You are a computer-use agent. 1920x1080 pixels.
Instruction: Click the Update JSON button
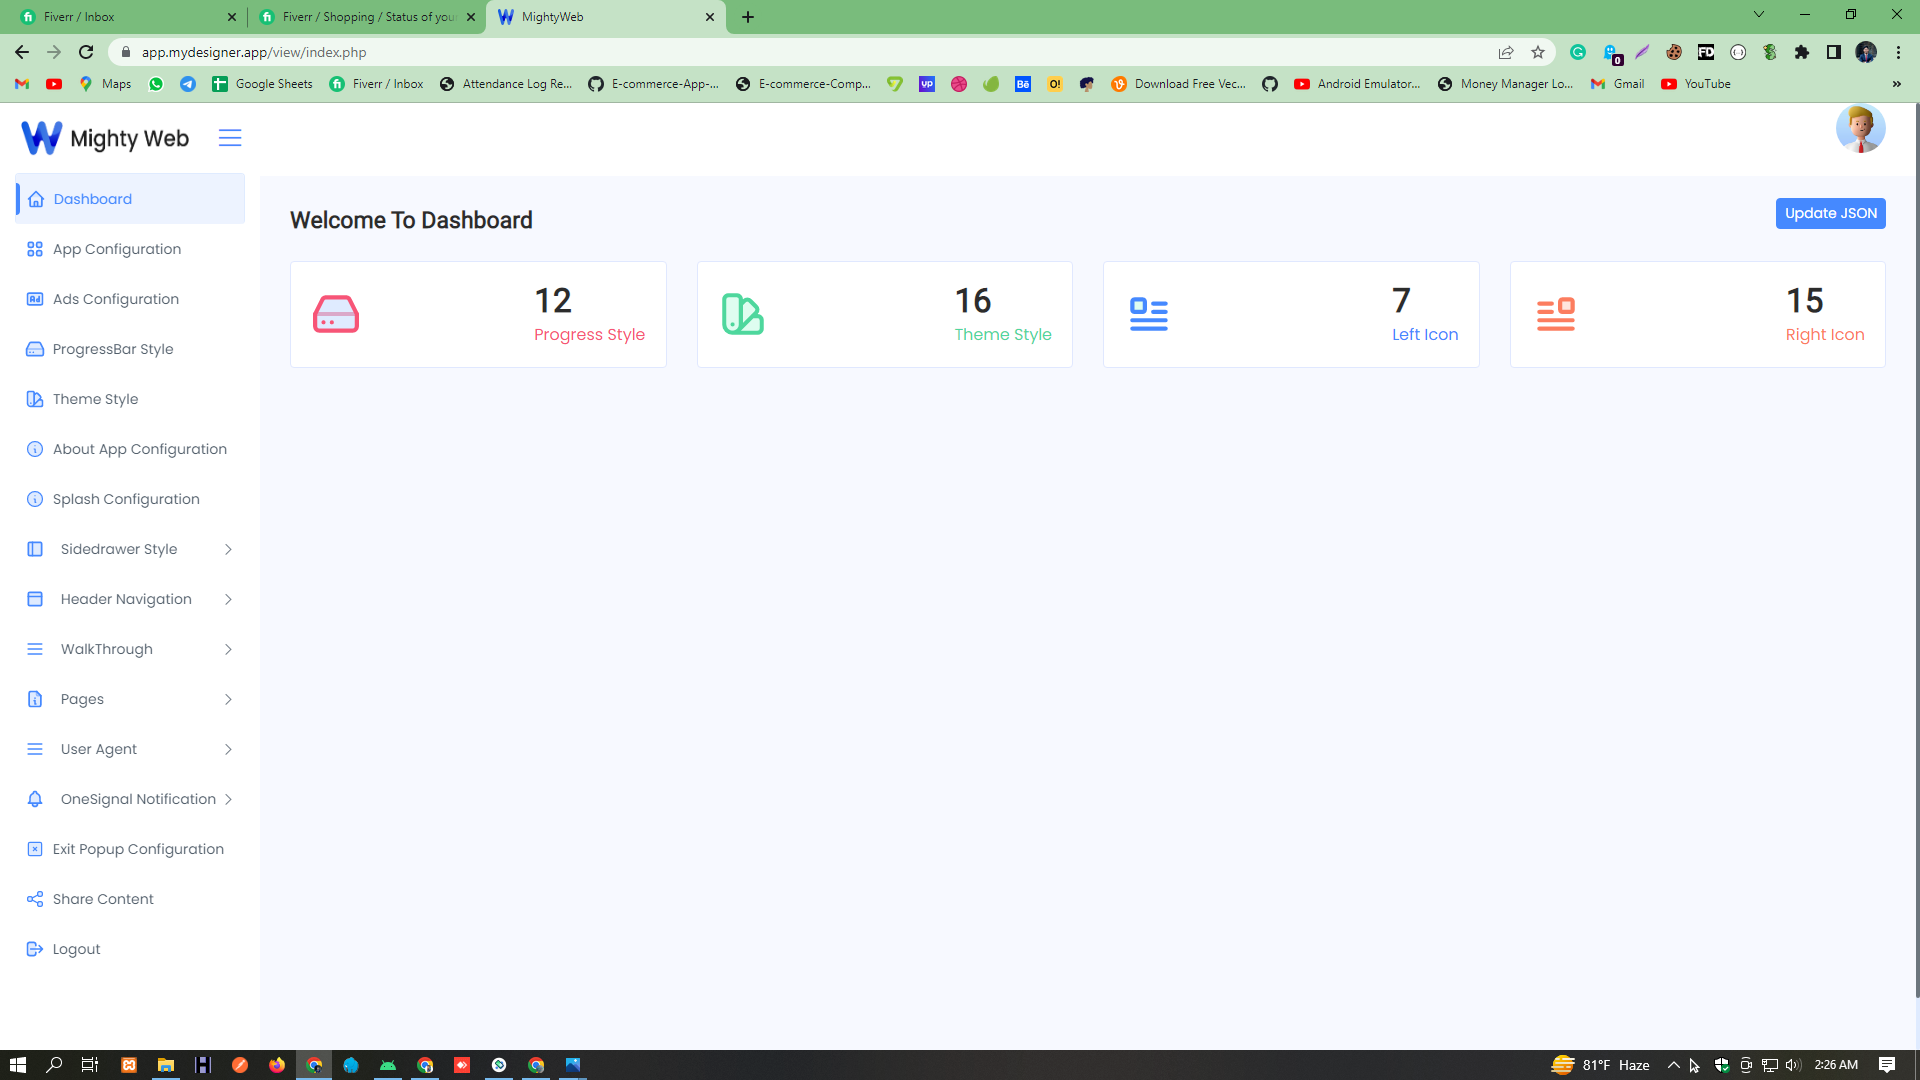point(1830,213)
